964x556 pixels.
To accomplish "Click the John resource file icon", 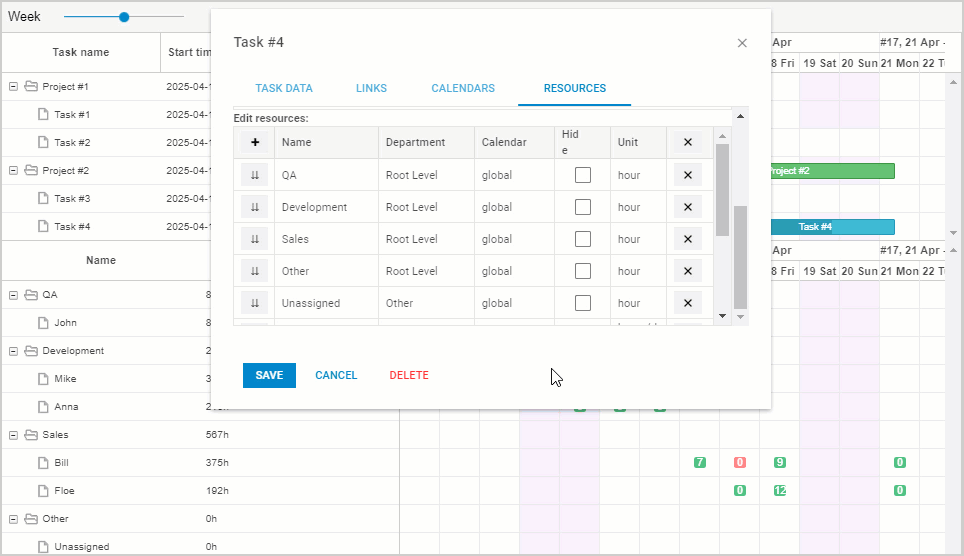I will tap(43, 322).
